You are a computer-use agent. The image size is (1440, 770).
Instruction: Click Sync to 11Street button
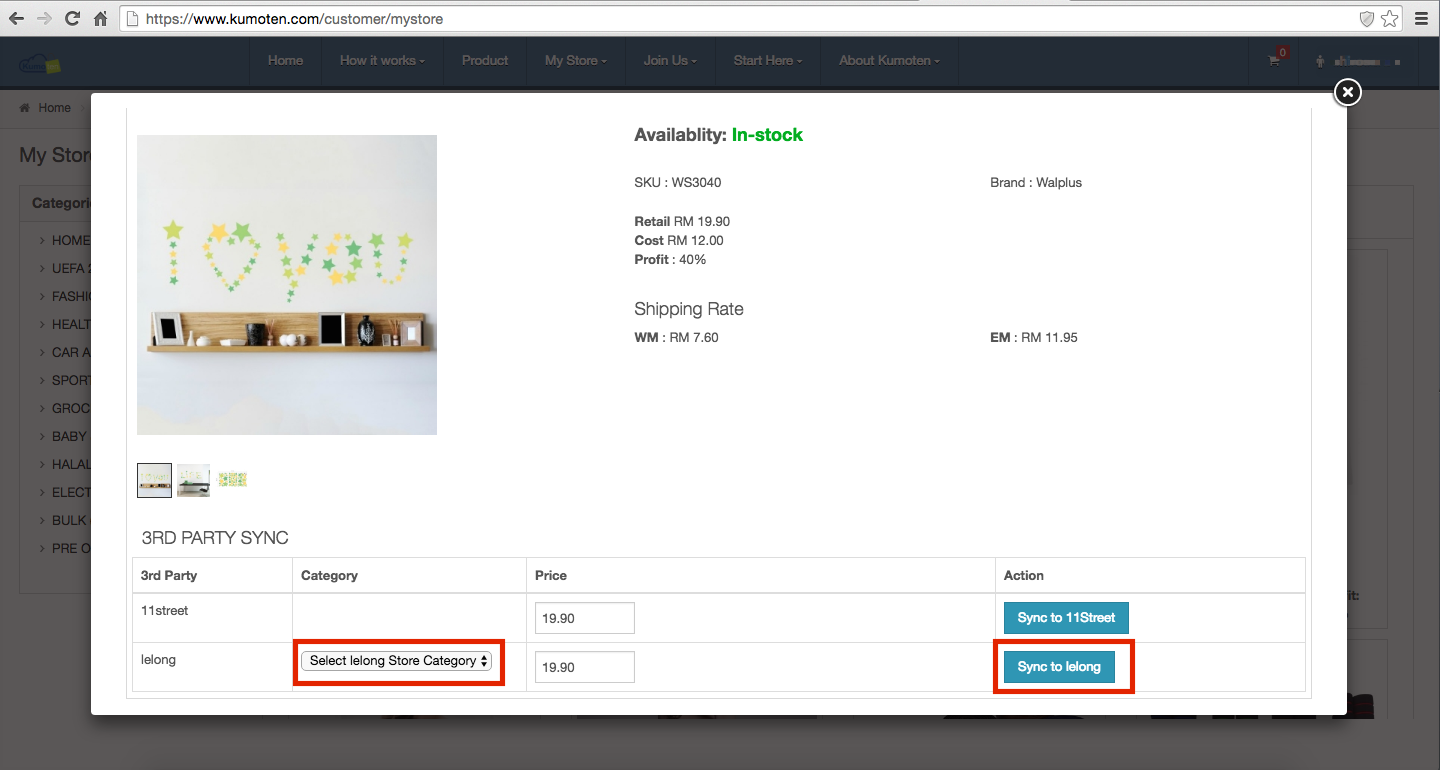(1066, 618)
